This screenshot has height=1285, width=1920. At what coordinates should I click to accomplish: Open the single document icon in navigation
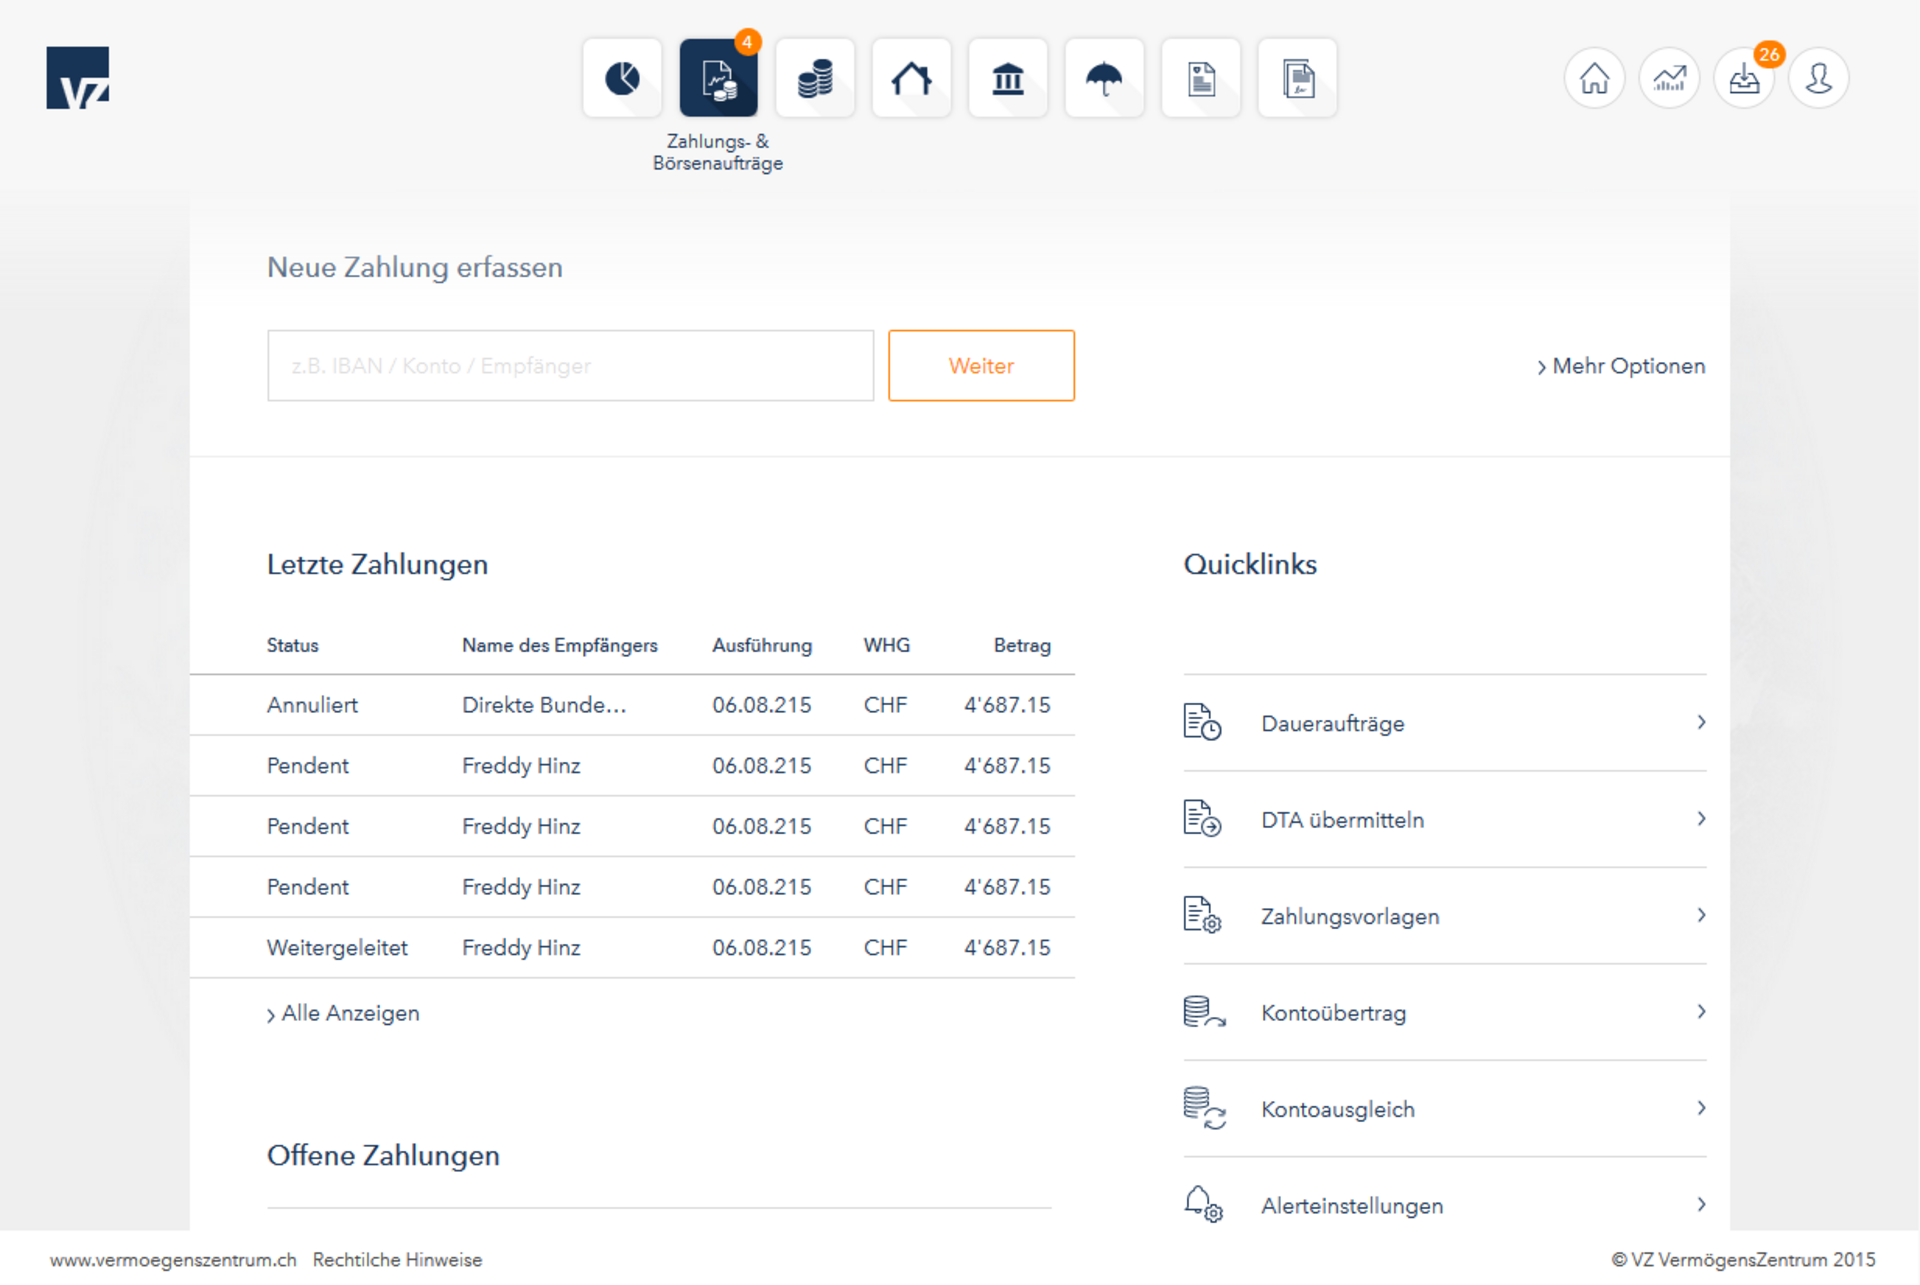pyautogui.click(x=1201, y=78)
